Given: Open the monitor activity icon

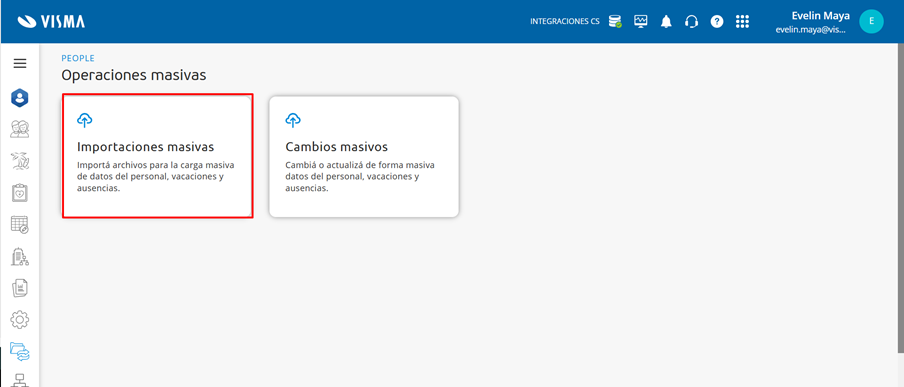Looking at the screenshot, I should tap(641, 22).
